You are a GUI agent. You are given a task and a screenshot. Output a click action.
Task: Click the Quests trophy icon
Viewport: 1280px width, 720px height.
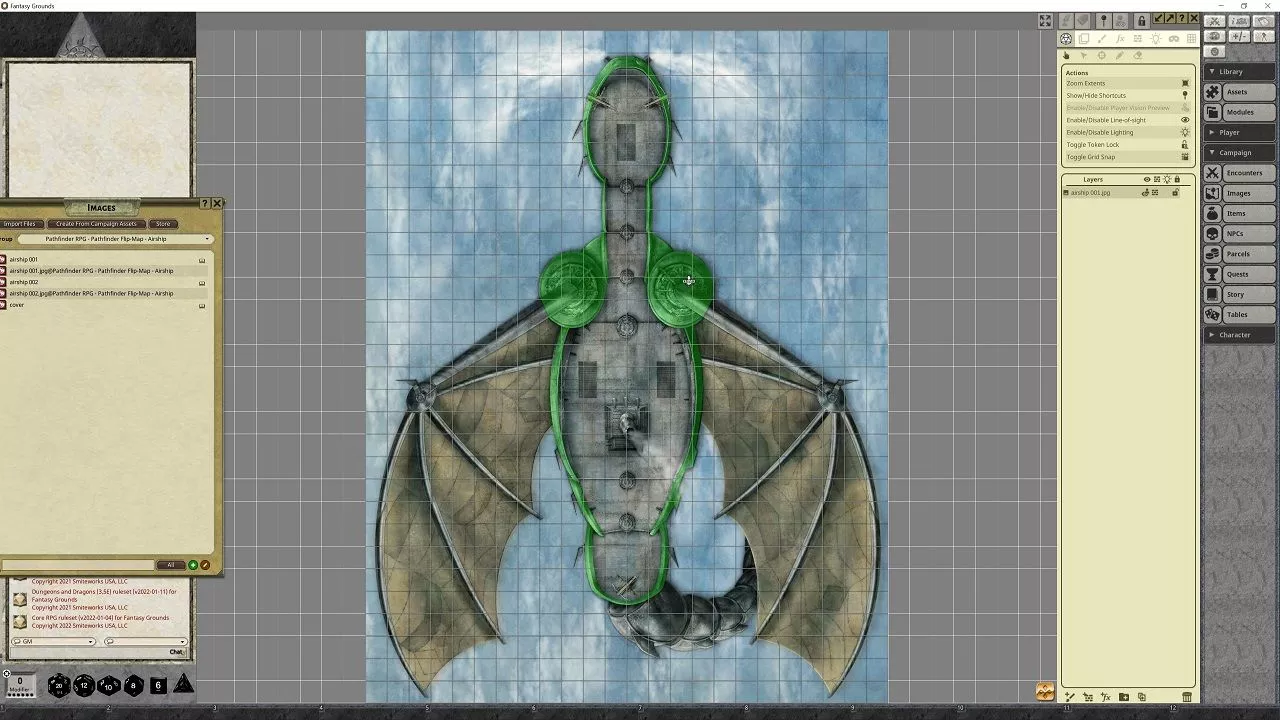(x=1213, y=274)
